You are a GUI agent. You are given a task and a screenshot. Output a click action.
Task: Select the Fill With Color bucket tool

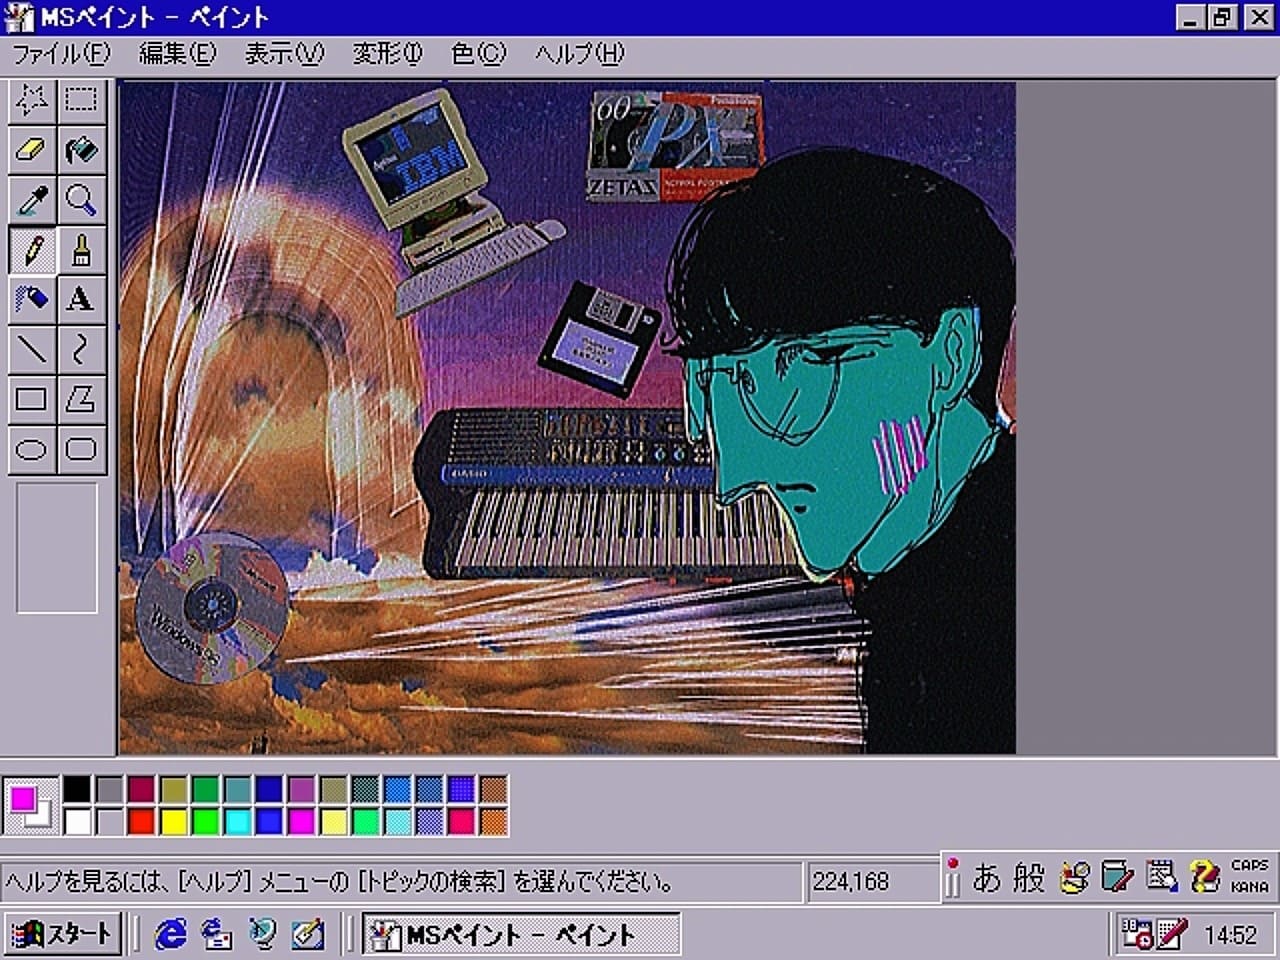click(x=81, y=150)
